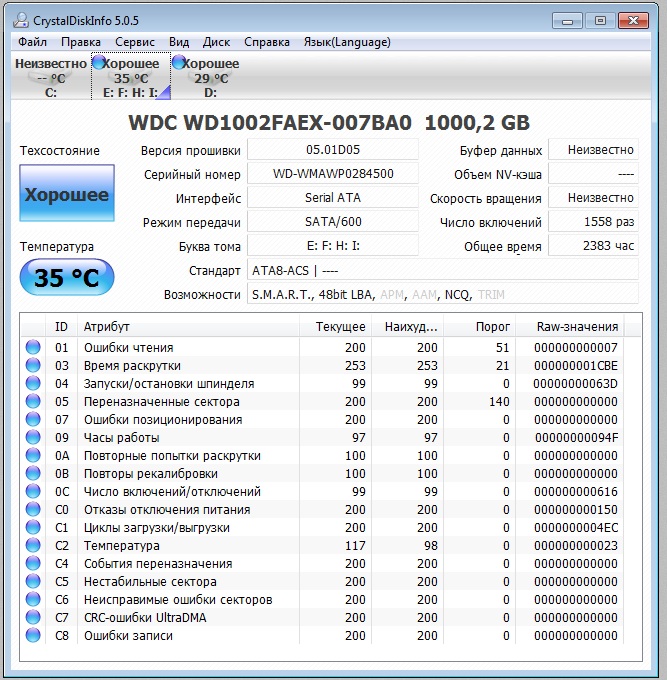Image resolution: width=667 pixels, height=680 pixels.
Task: Select the C: drive with unknown status
Action: 51,78
